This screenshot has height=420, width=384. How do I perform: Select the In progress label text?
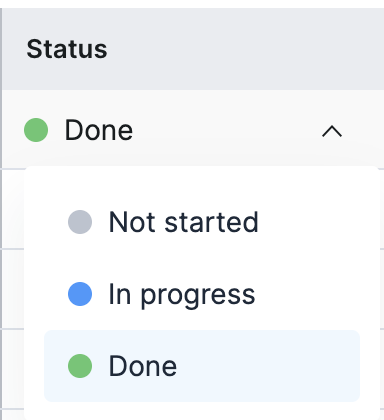tap(182, 295)
